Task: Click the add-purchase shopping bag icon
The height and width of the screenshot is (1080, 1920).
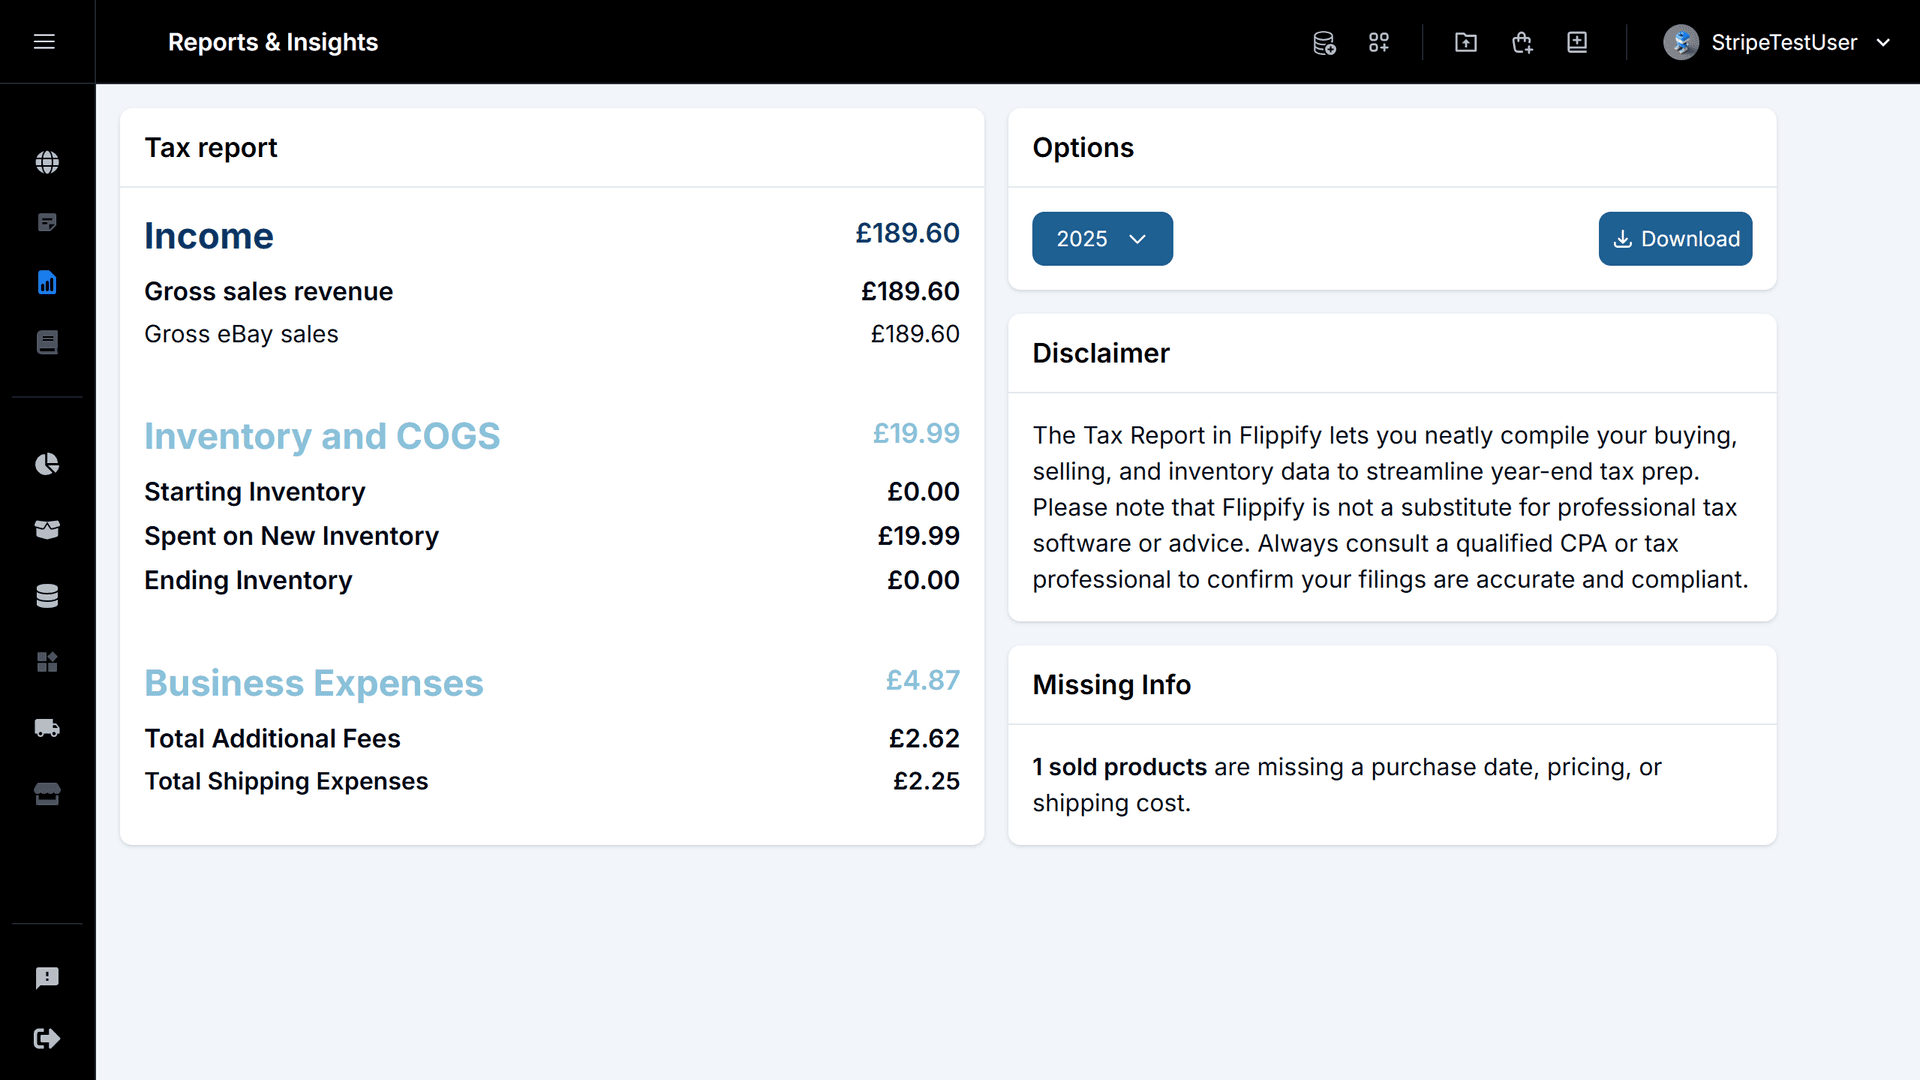Action: click(1522, 42)
